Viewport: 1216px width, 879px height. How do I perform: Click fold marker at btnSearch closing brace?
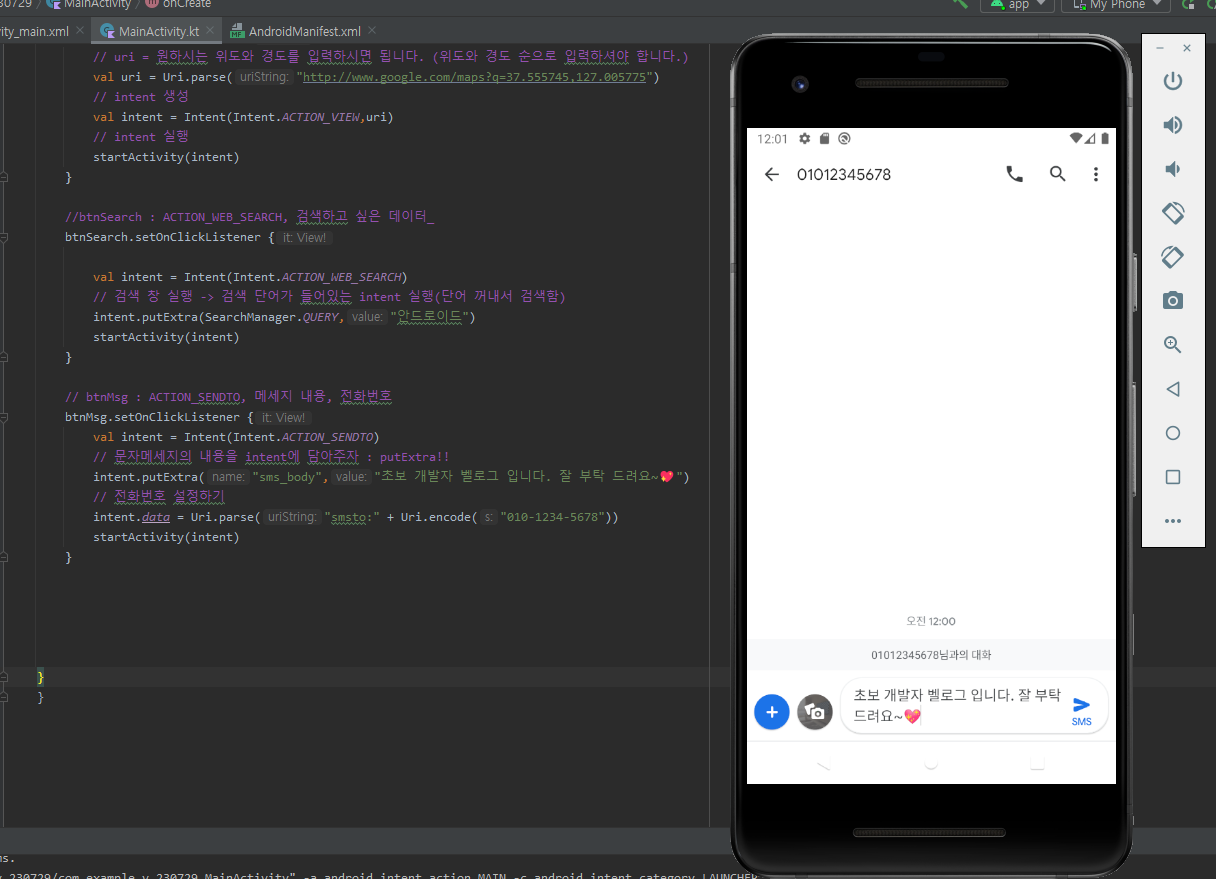tap(4, 357)
